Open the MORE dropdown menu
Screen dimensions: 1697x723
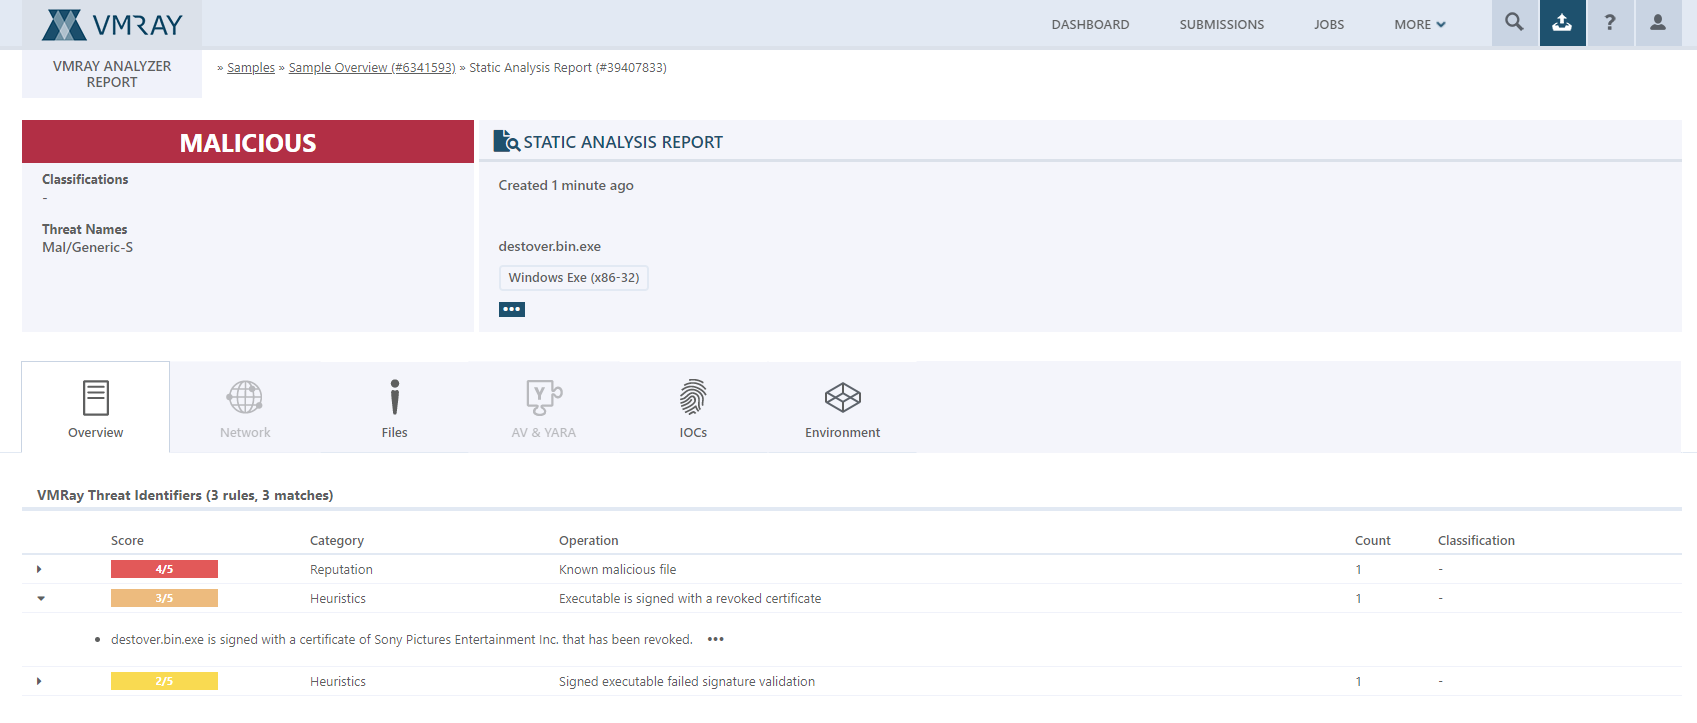tap(1420, 24)
